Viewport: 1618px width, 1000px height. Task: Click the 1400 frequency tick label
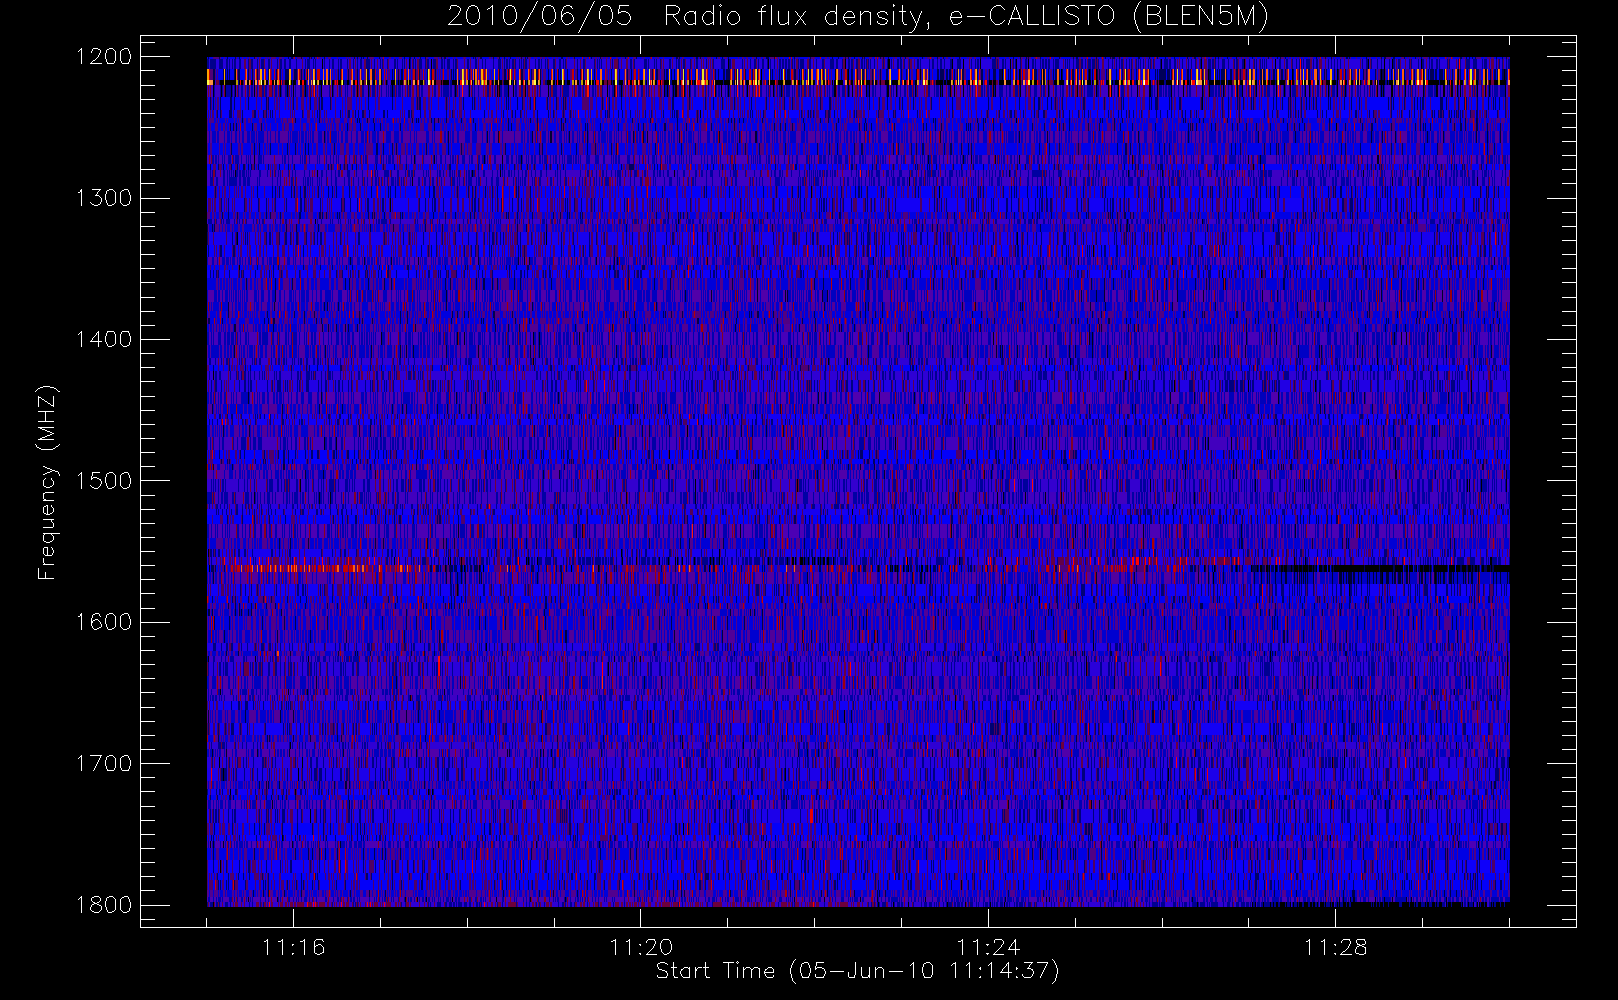104,339
